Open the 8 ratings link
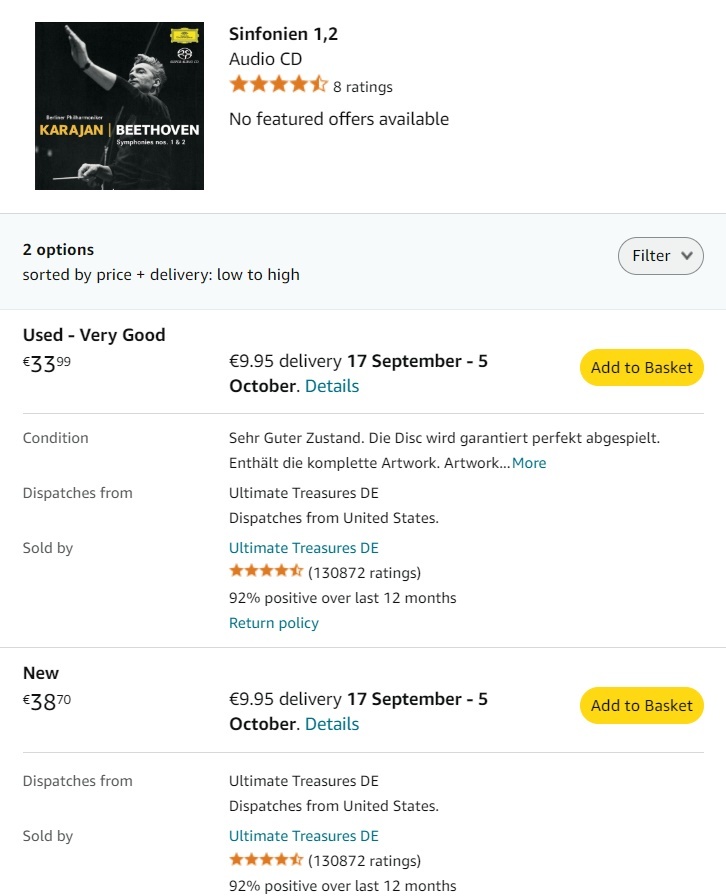This screenshot has width=726, height=896. click(363, 87)
